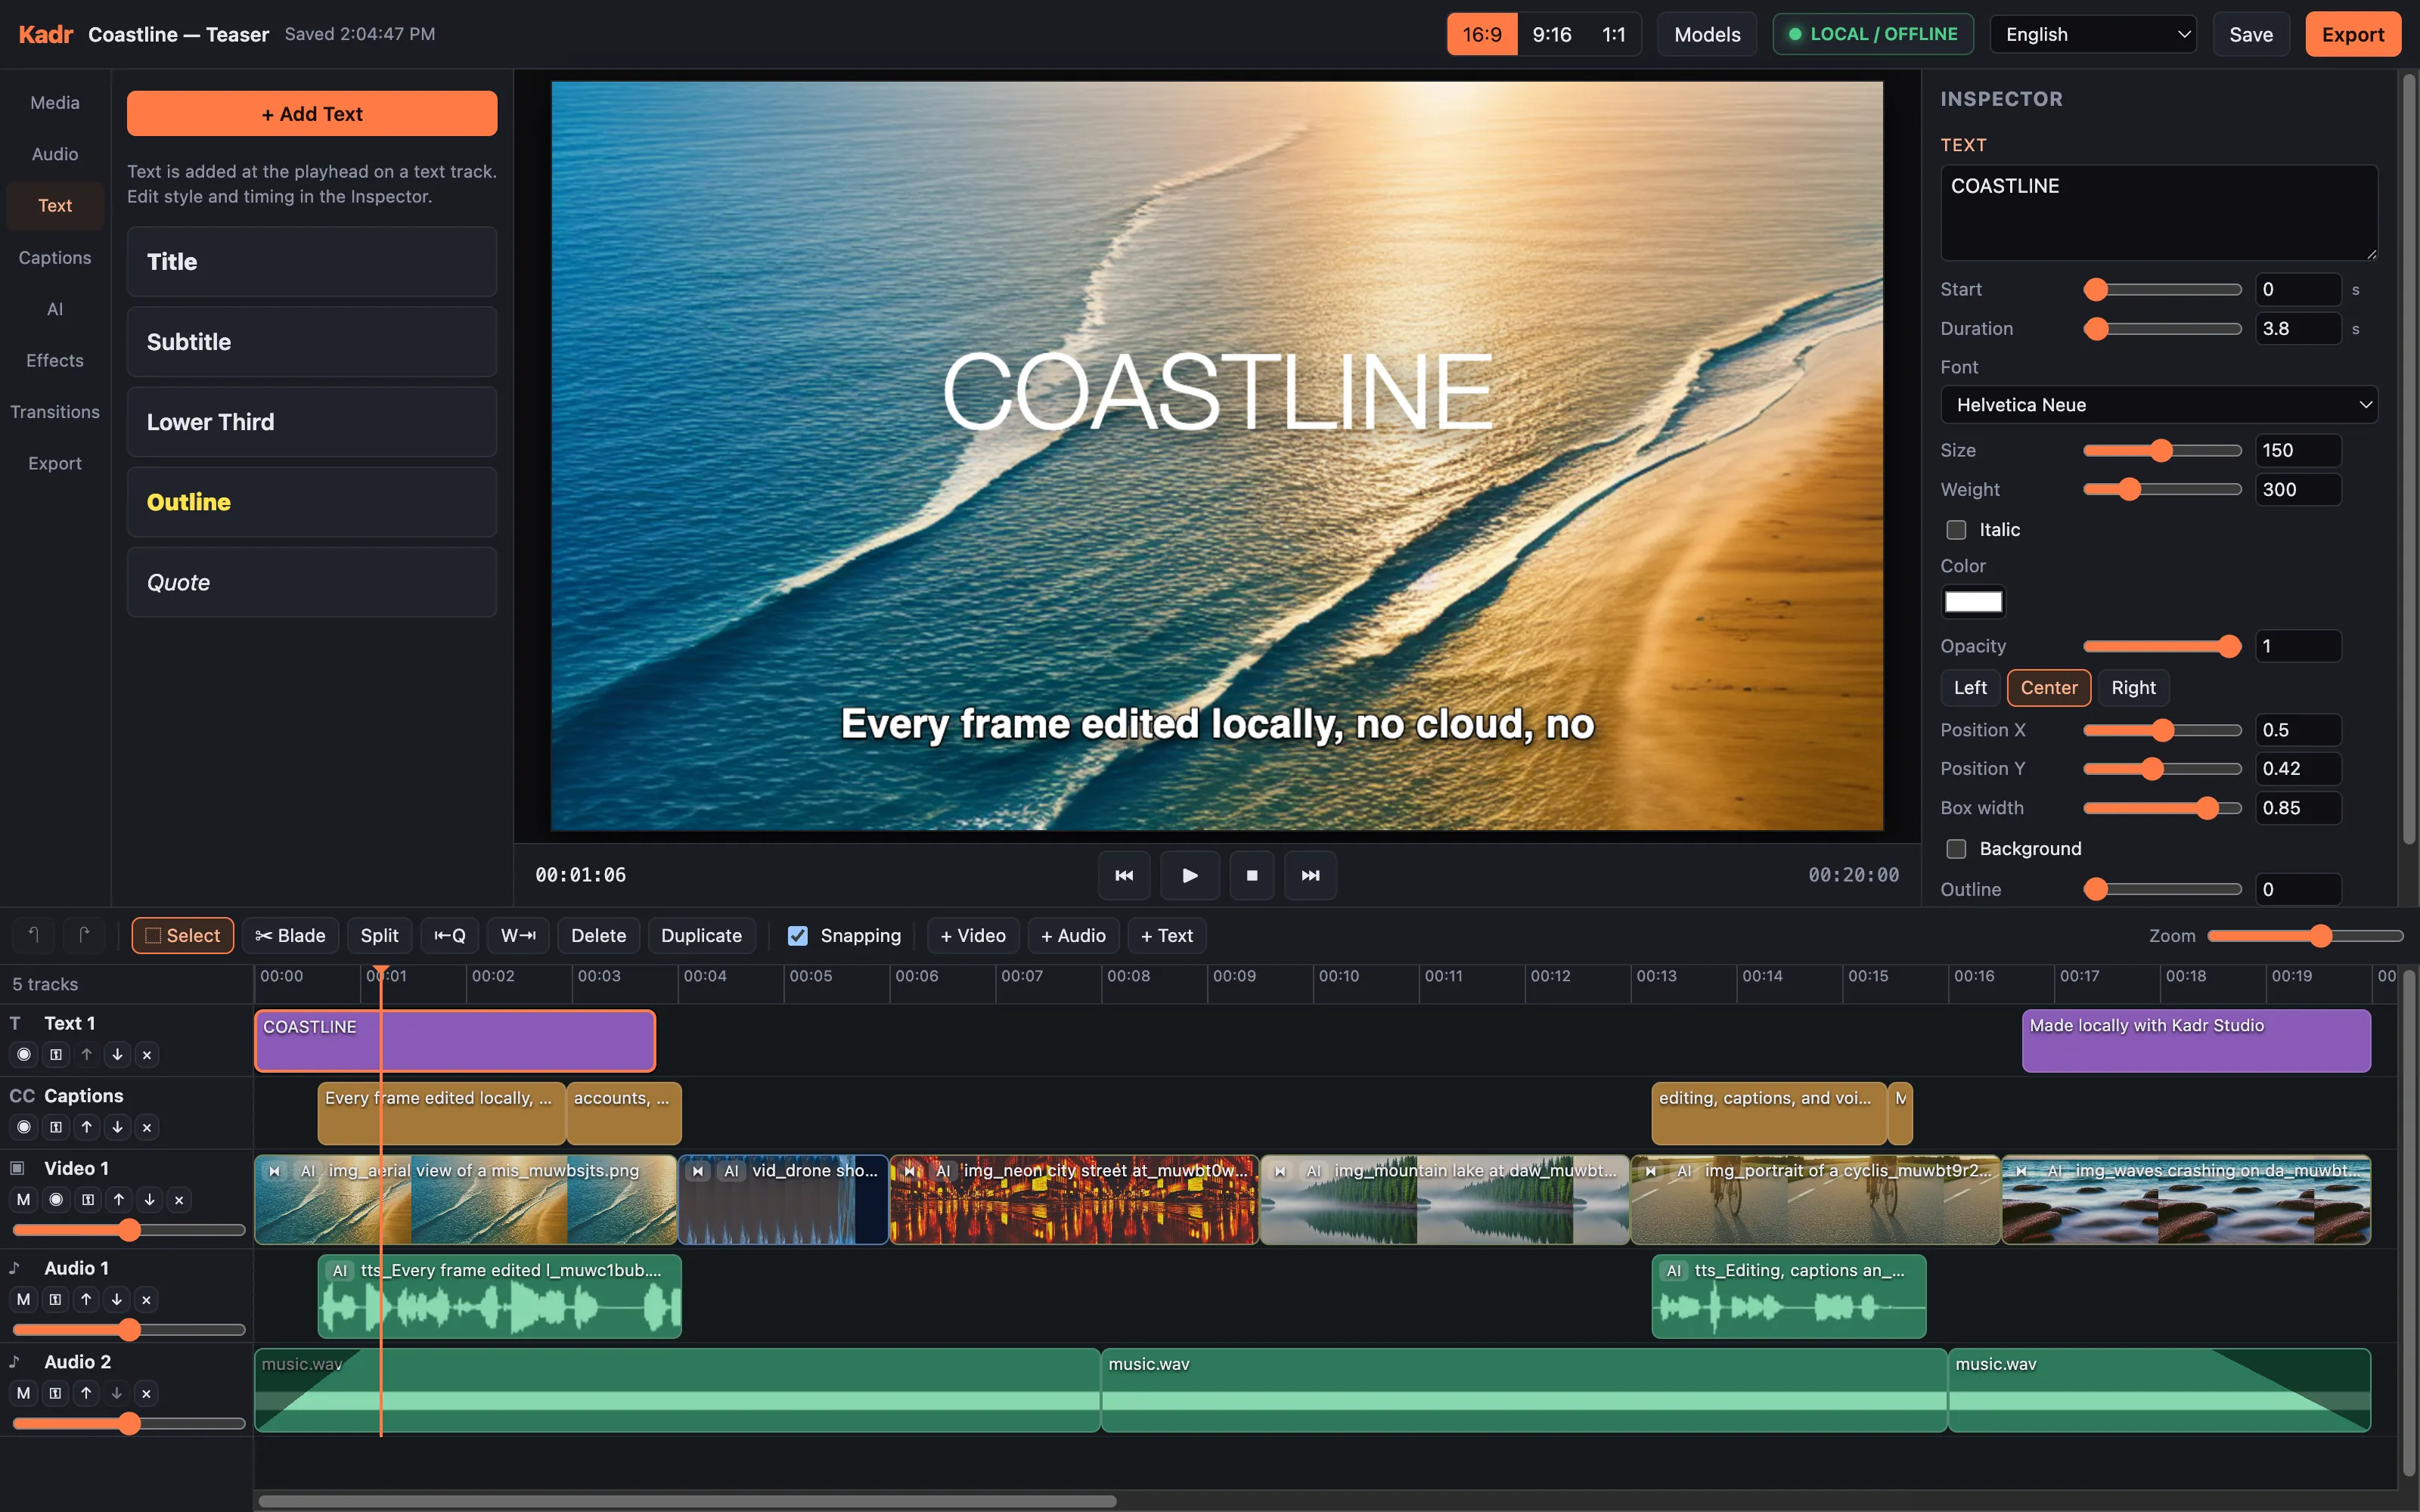The image size is (2420, 1512).
Task: Toggle visibility of the Text 1 track
Action: coord(24,1054)
